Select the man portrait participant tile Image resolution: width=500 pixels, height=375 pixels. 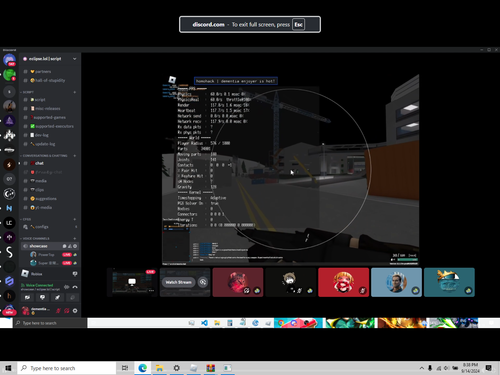point(396,282)
